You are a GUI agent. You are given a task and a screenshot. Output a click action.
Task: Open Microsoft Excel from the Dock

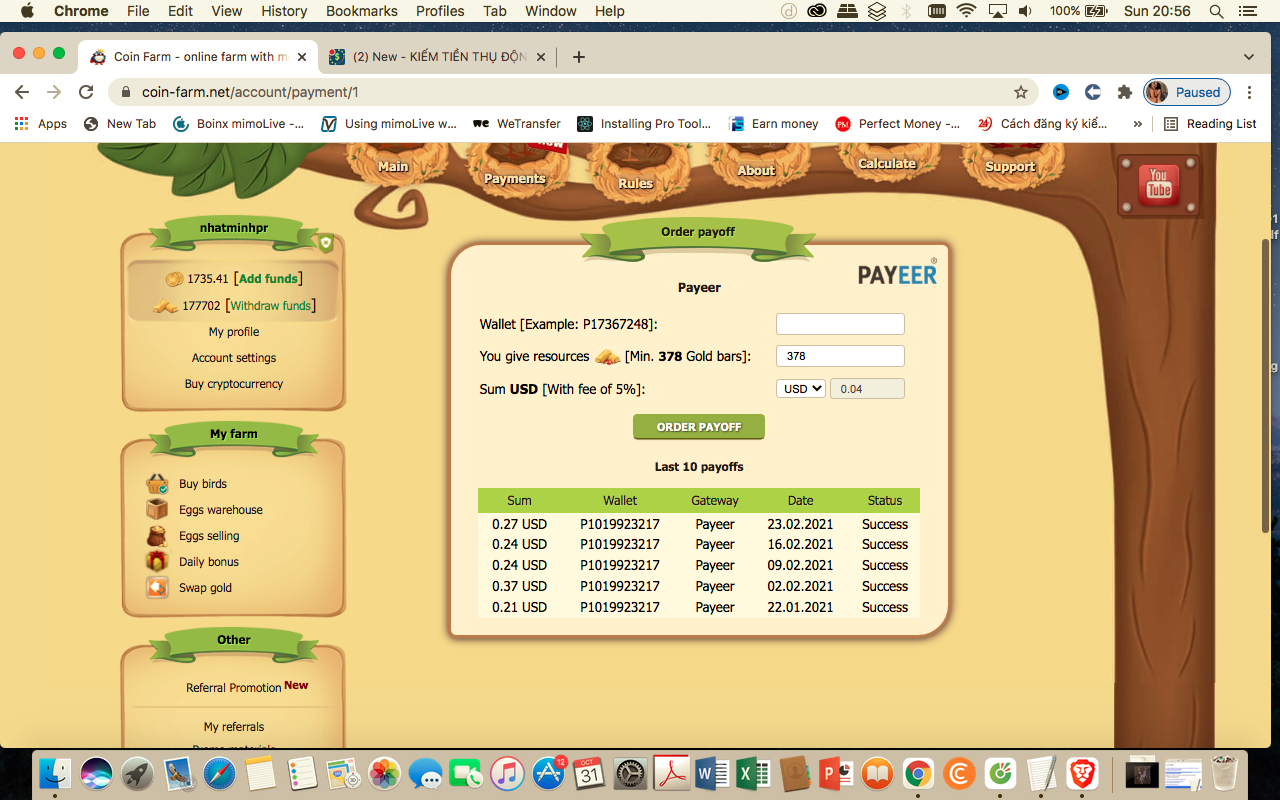[x=753, y=774]
